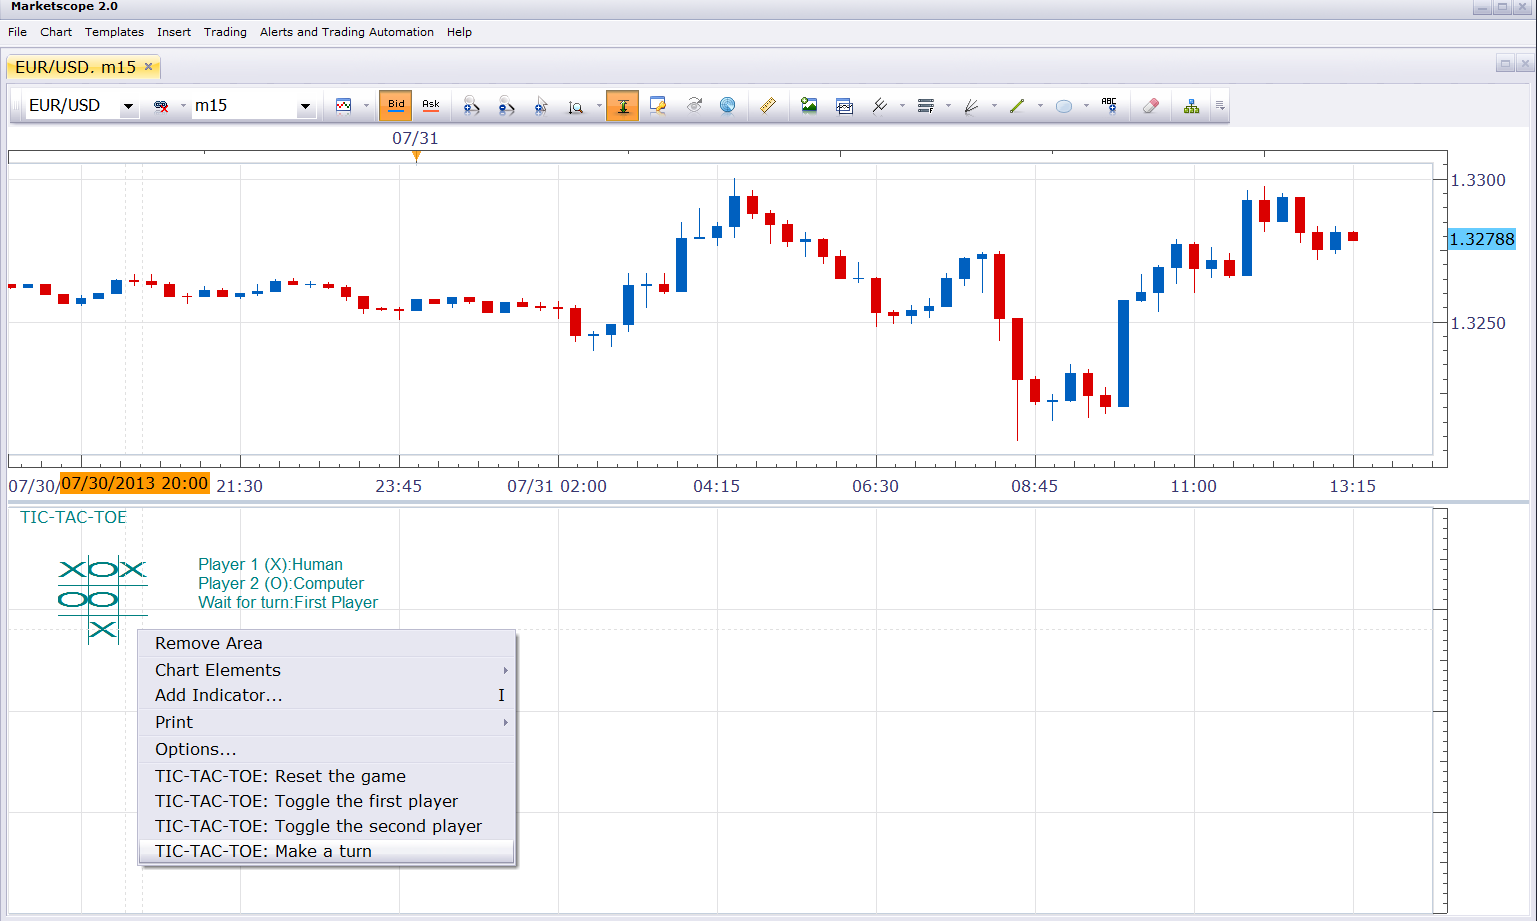1537x921 pixels.
Task: Select the ABC text label tool
Action: pos(1109,105)
